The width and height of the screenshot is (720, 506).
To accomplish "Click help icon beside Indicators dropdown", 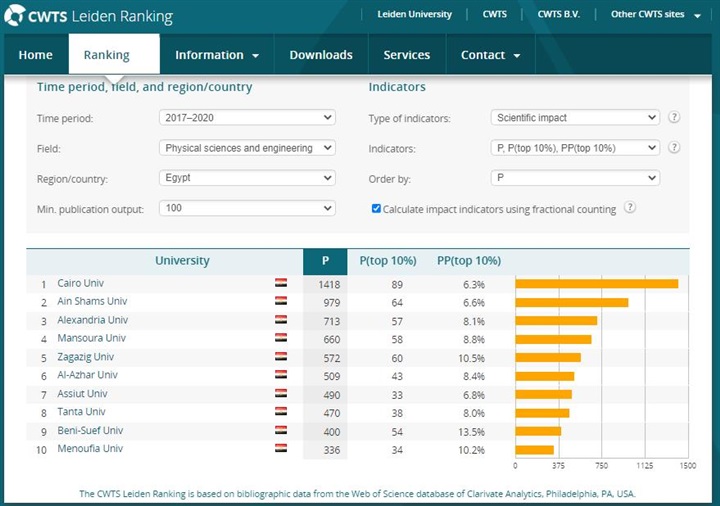I will [x=674, y=148].
